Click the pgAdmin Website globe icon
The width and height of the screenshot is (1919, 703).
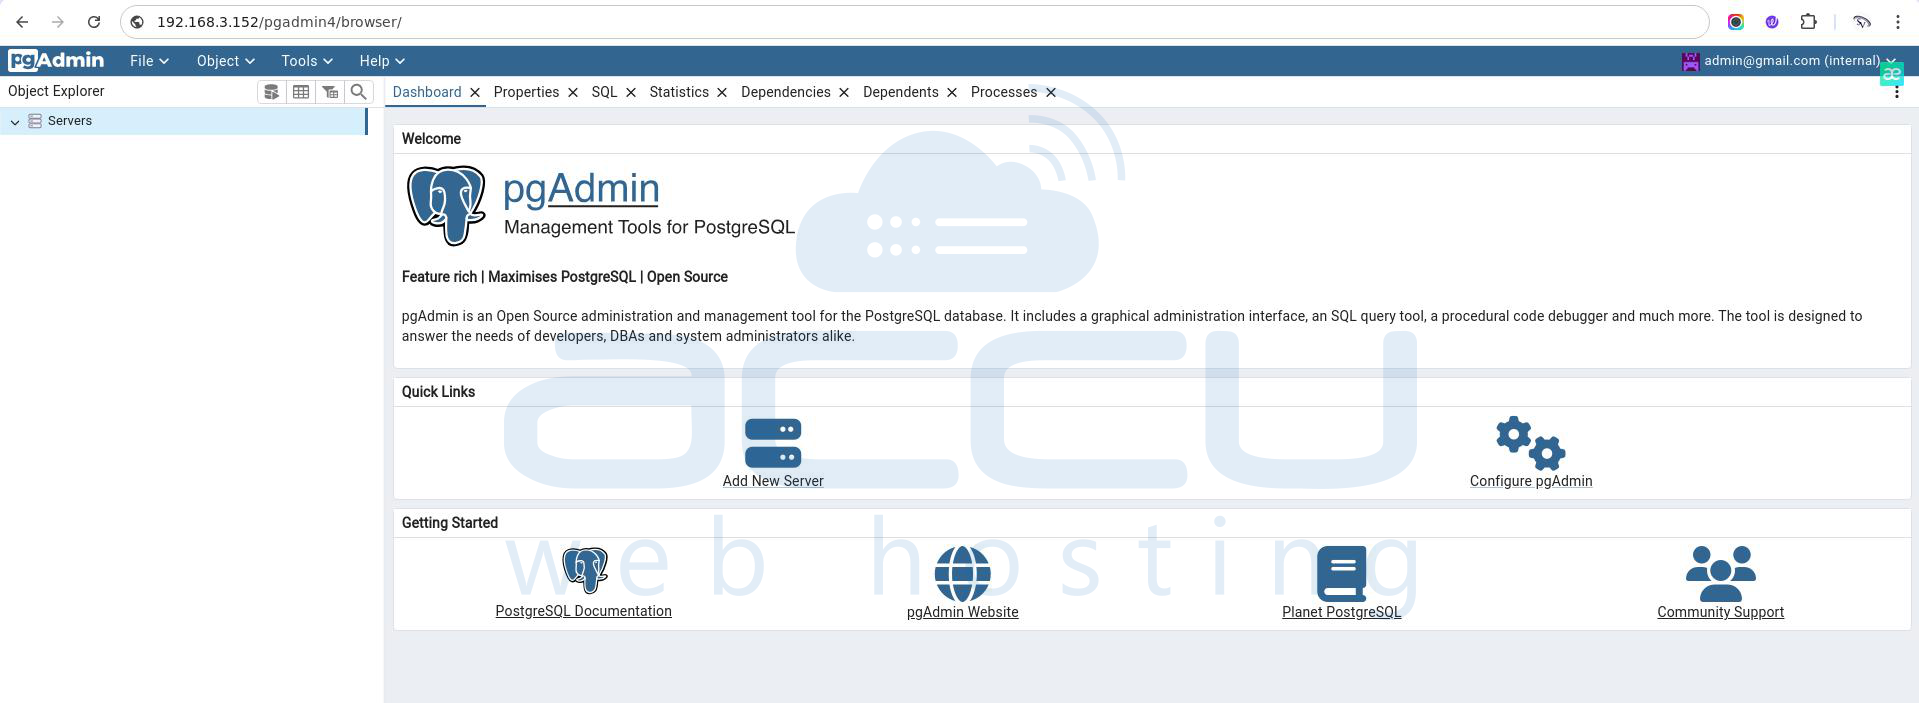coord(962,574)
